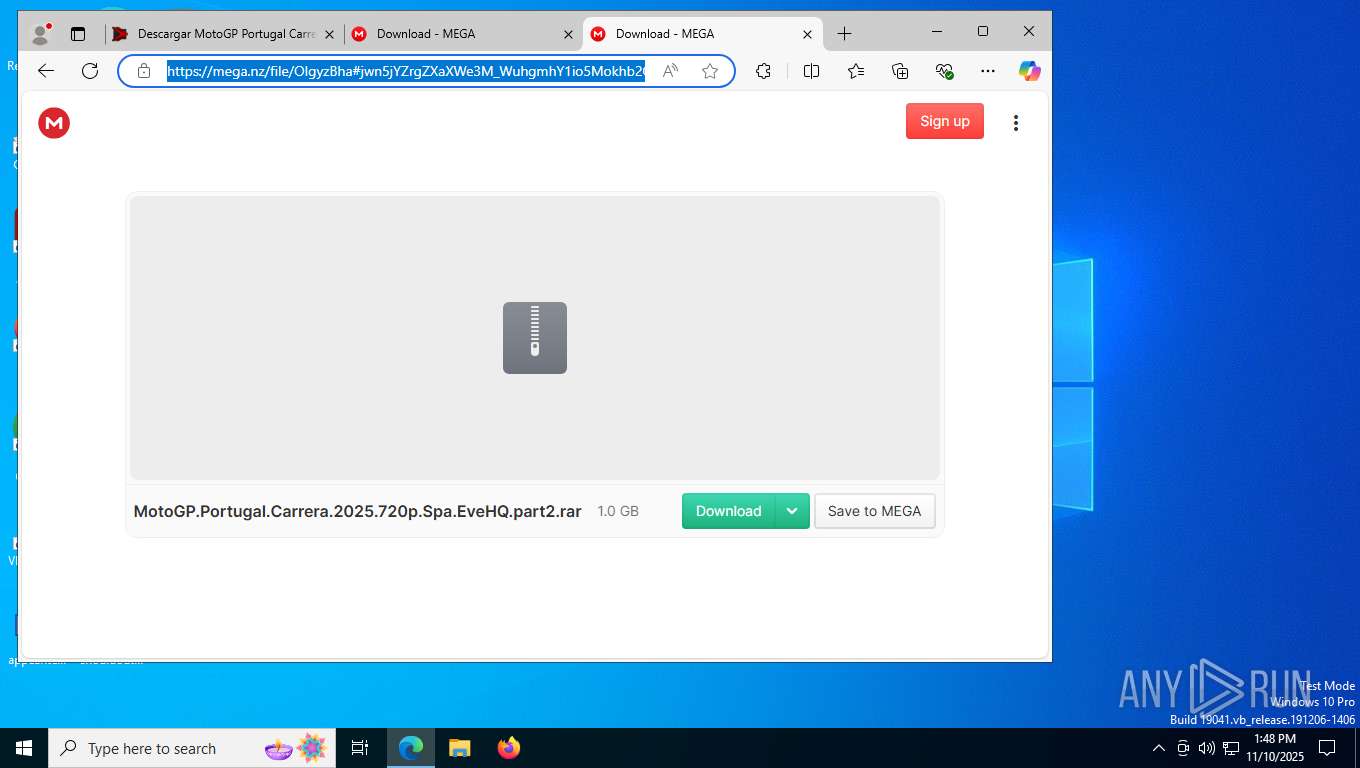
Task: Click the taskbar search box
Action: point(193,748)
